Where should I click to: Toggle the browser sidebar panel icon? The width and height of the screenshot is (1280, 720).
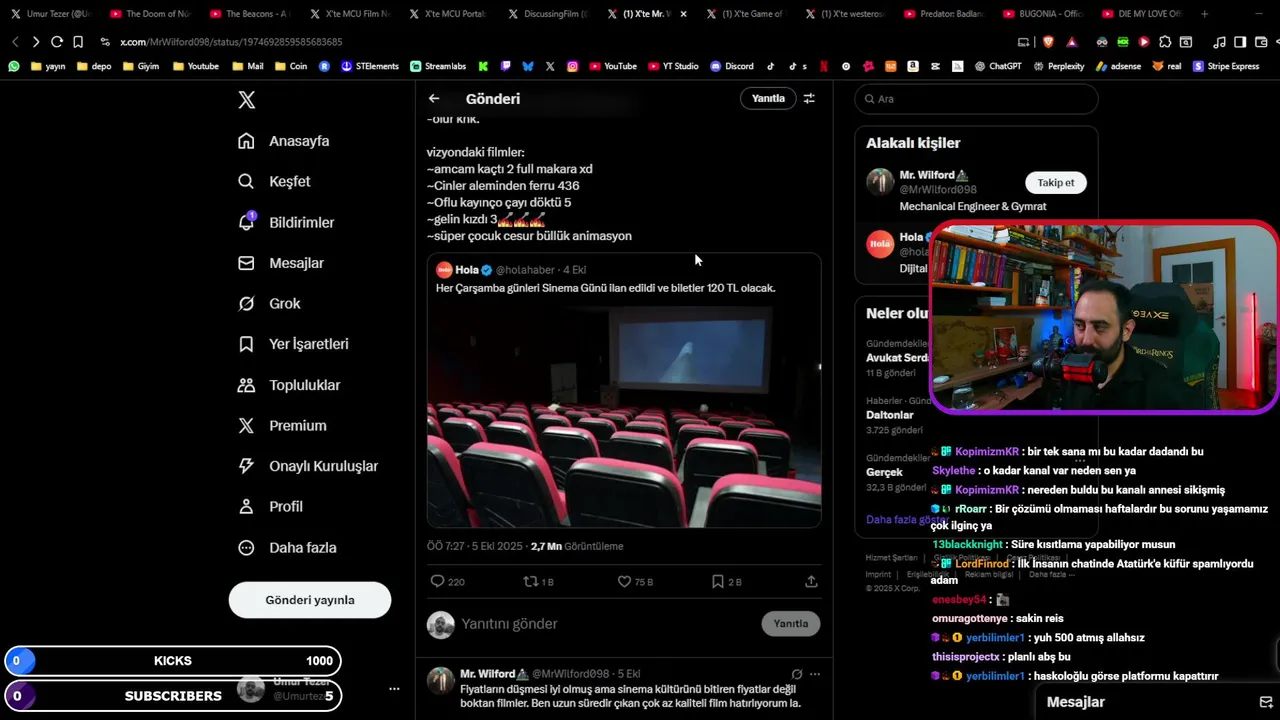(1240, 42)
